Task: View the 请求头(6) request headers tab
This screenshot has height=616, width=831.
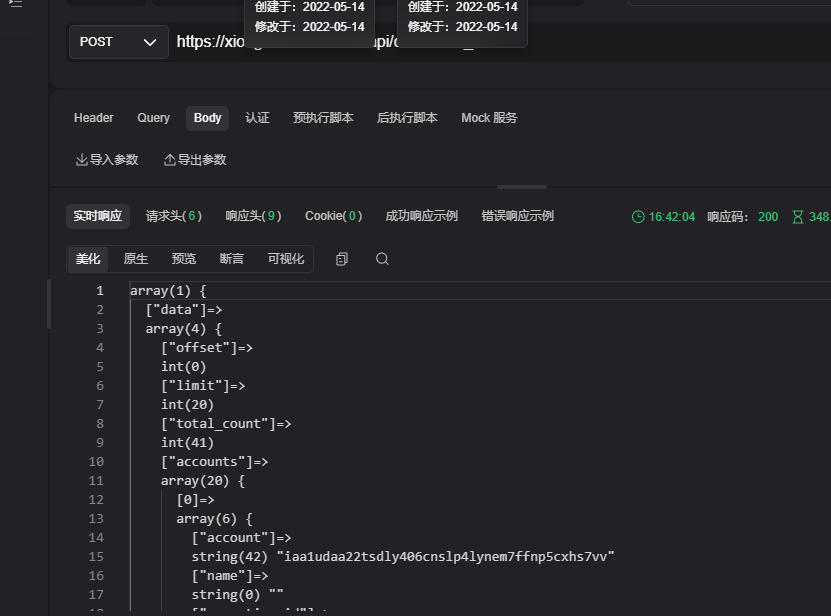Action: 173,215
